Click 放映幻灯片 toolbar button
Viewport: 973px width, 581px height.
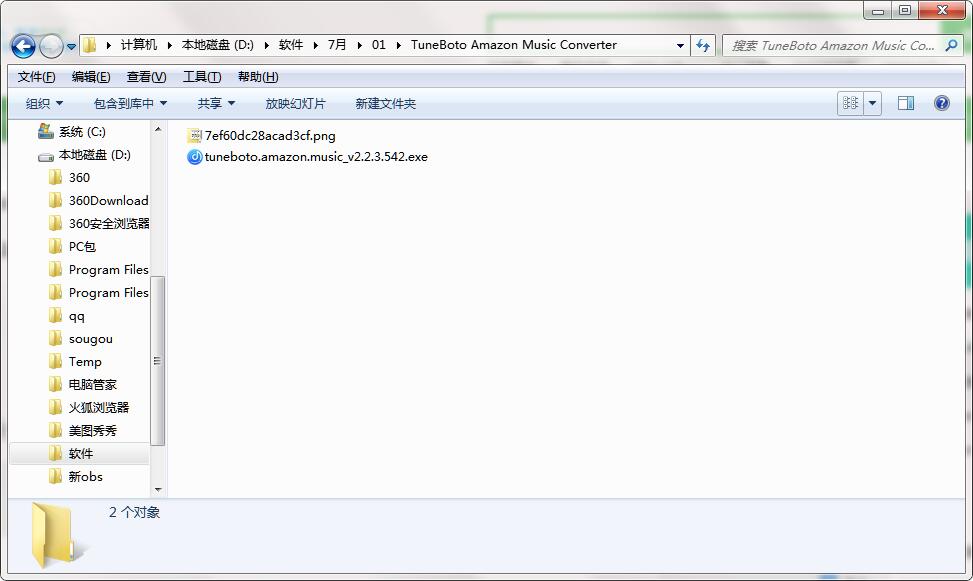point(295,103)
